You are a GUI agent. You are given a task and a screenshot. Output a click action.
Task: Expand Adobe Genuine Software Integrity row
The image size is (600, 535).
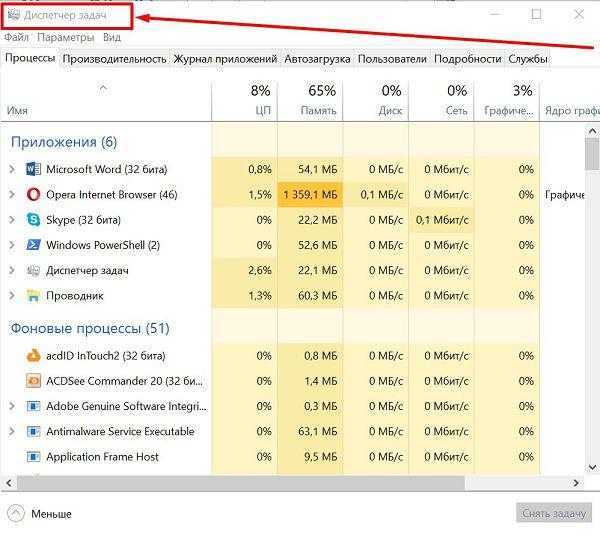12,406
